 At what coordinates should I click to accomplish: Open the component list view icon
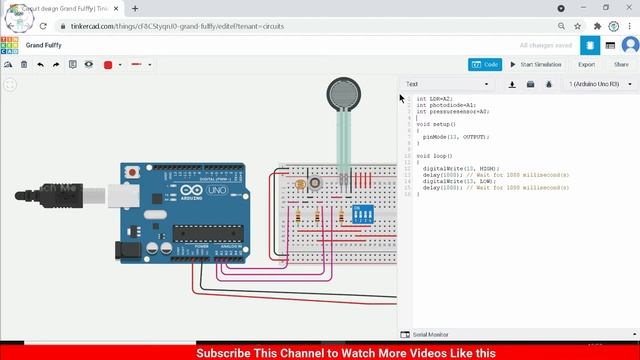point(610,45)
